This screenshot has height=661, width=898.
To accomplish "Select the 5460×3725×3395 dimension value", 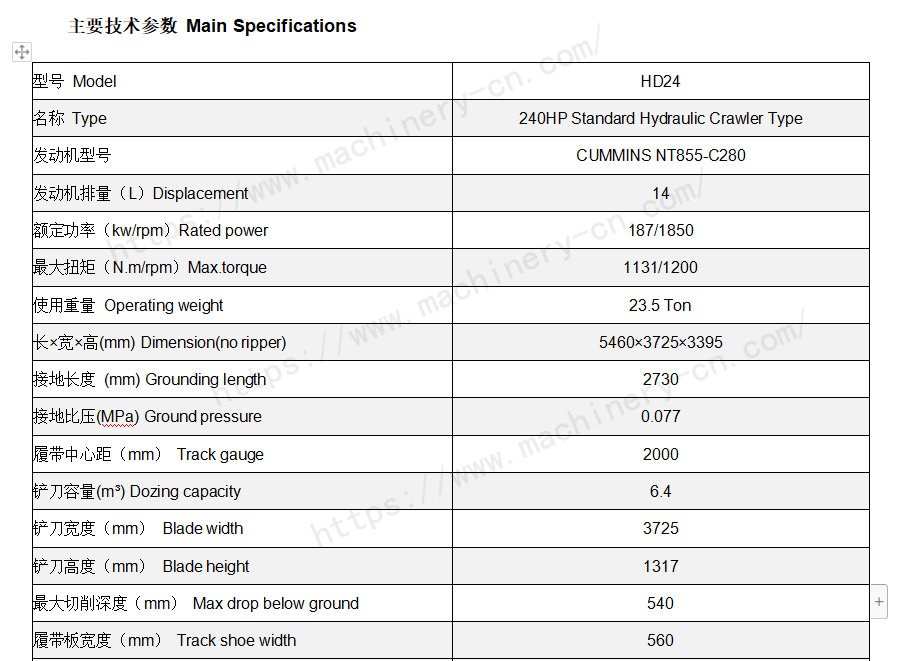I will [660, 343].
